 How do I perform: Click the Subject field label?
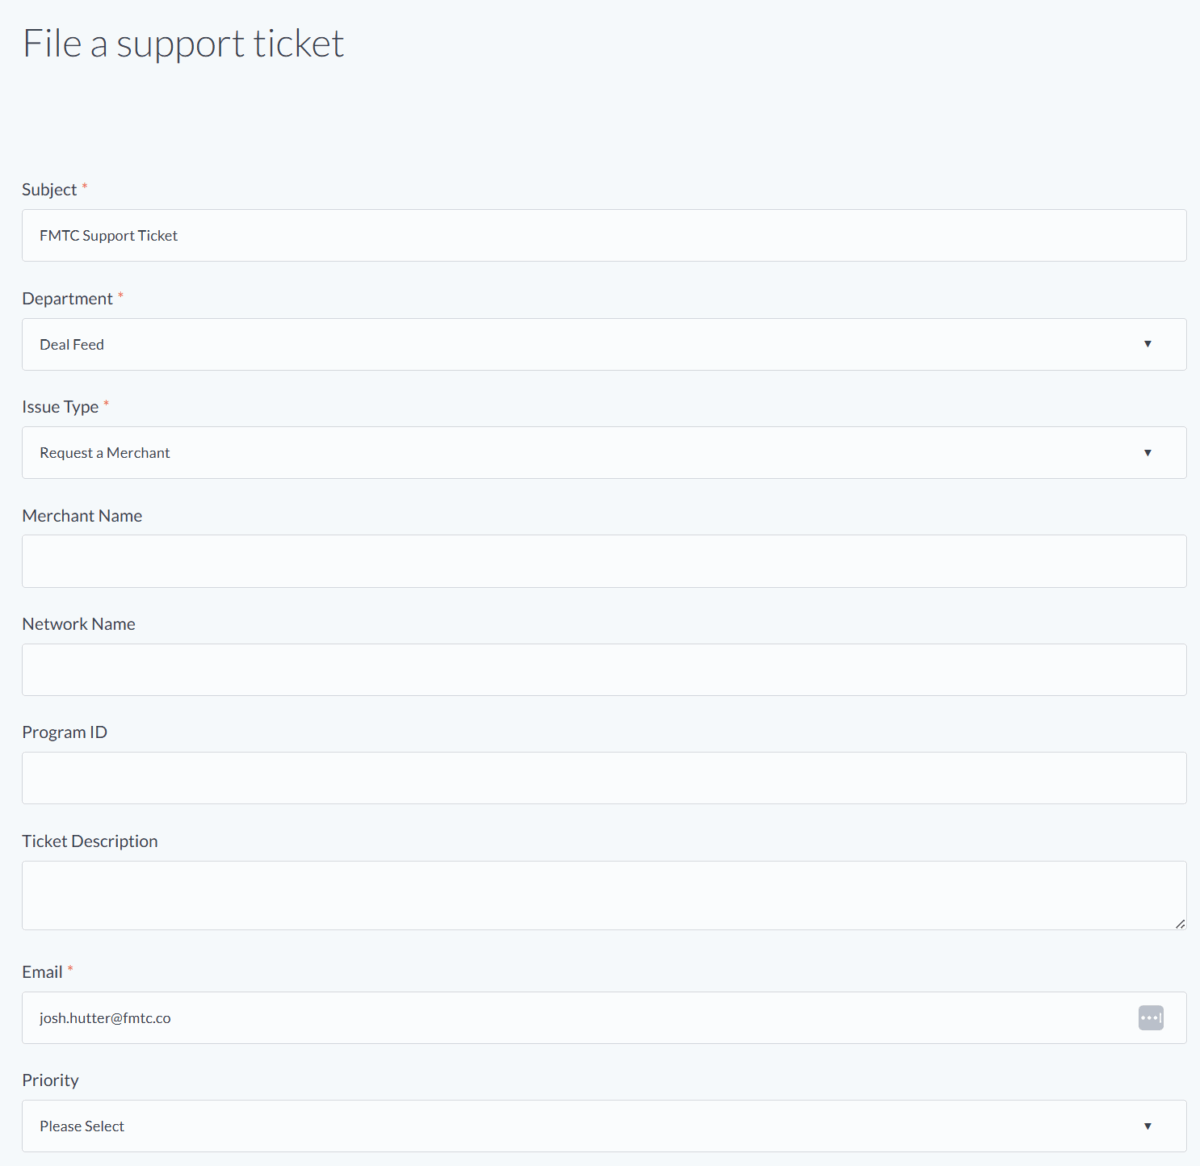click(x=49, y=190)
